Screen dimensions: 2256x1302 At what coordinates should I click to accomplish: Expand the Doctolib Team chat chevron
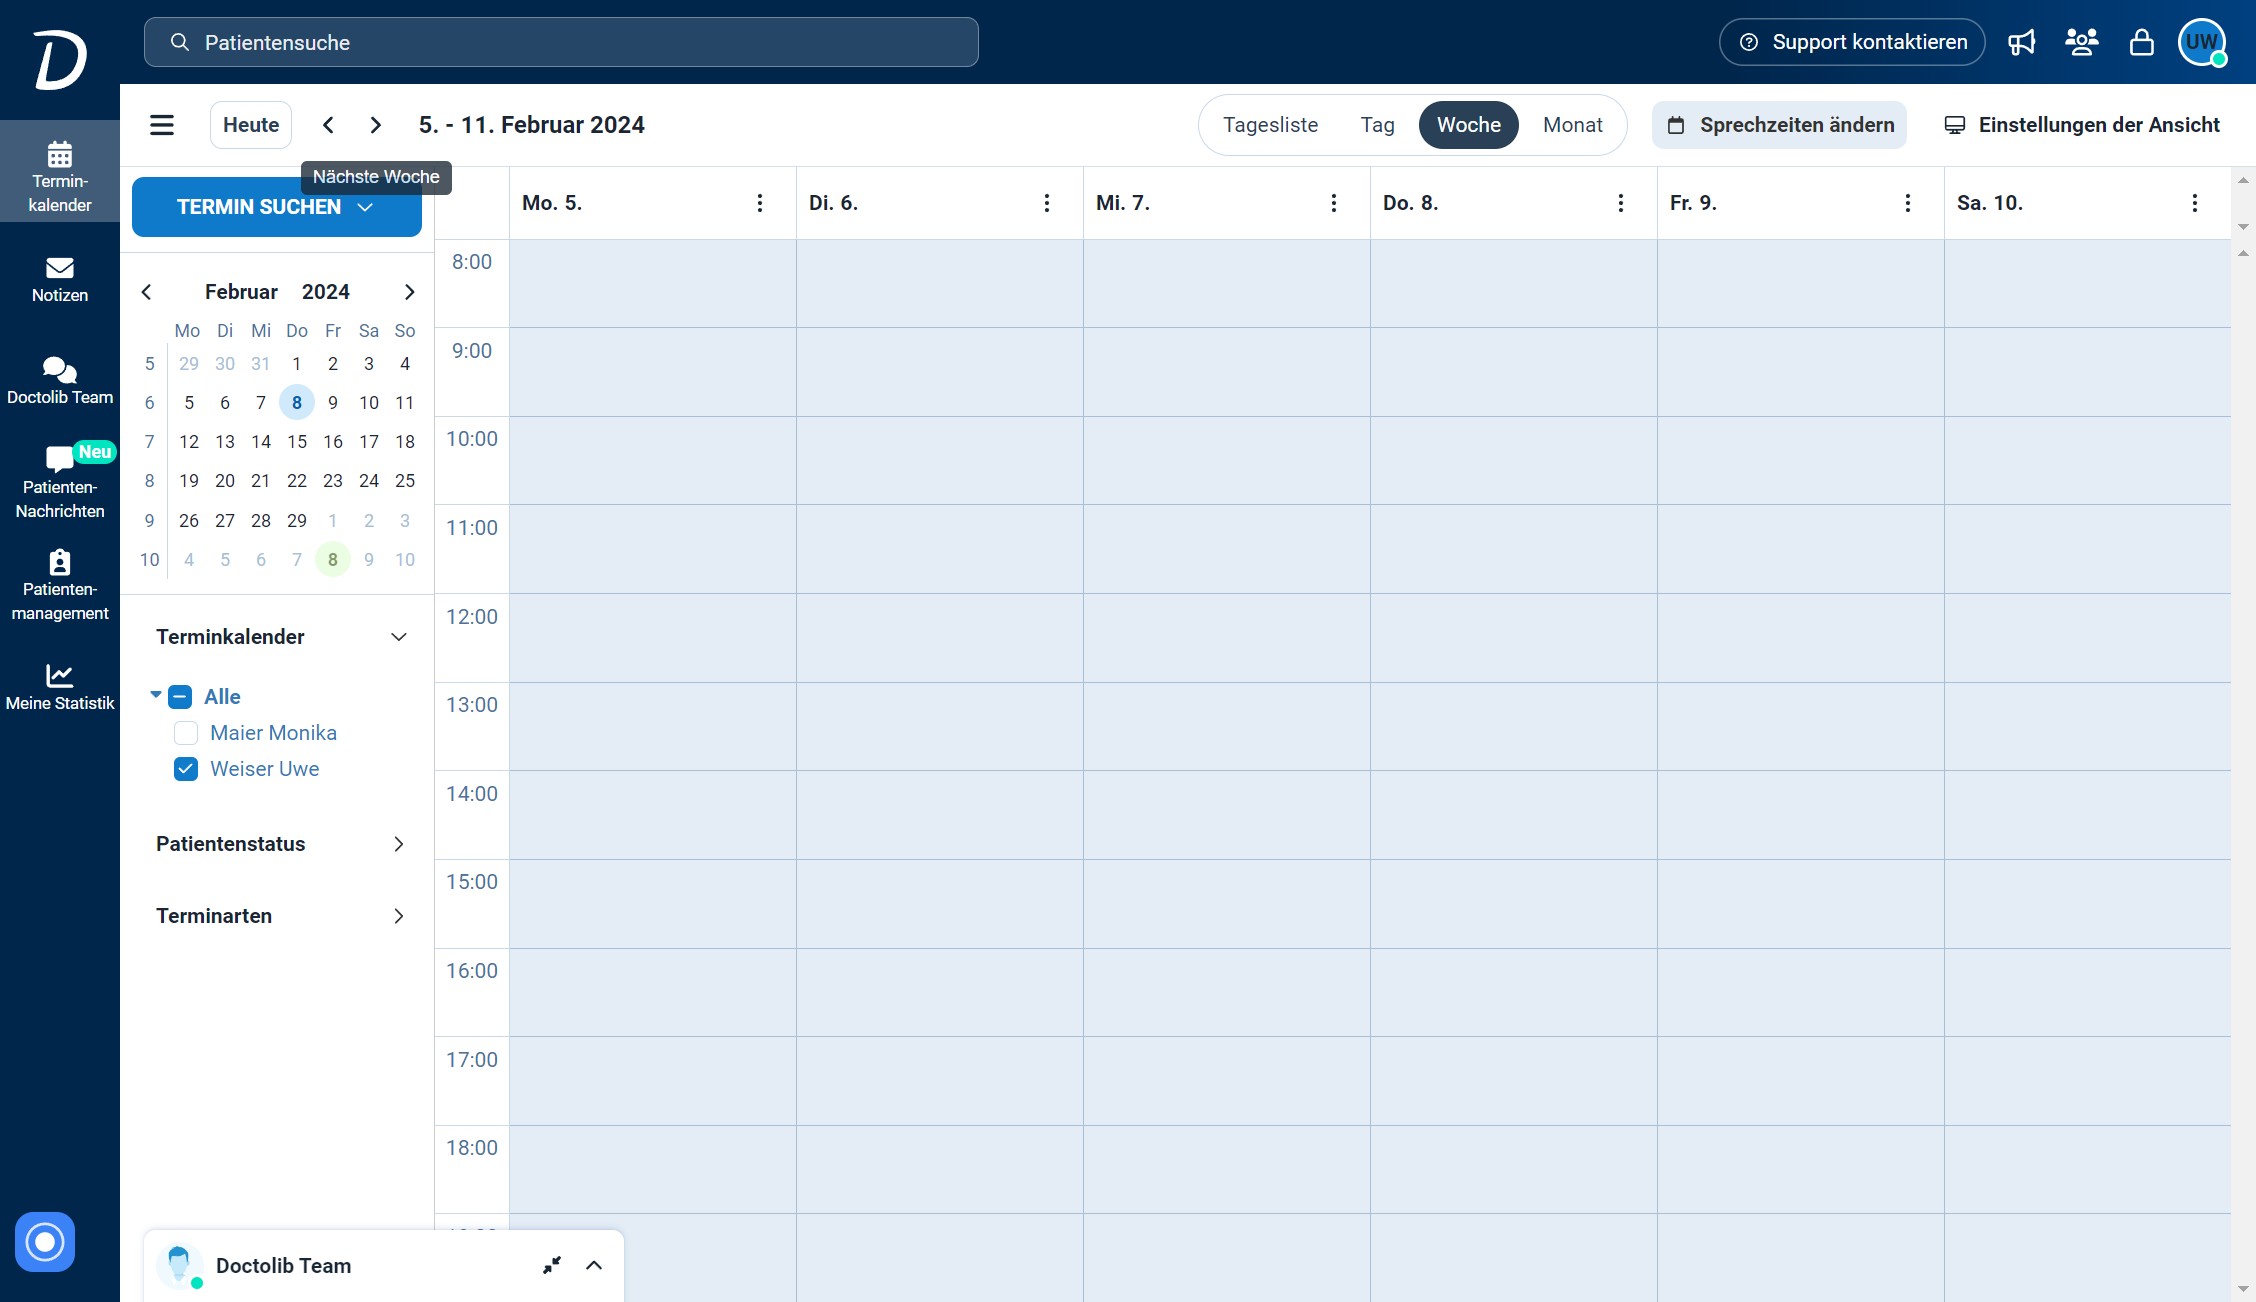pos(594,1265)
